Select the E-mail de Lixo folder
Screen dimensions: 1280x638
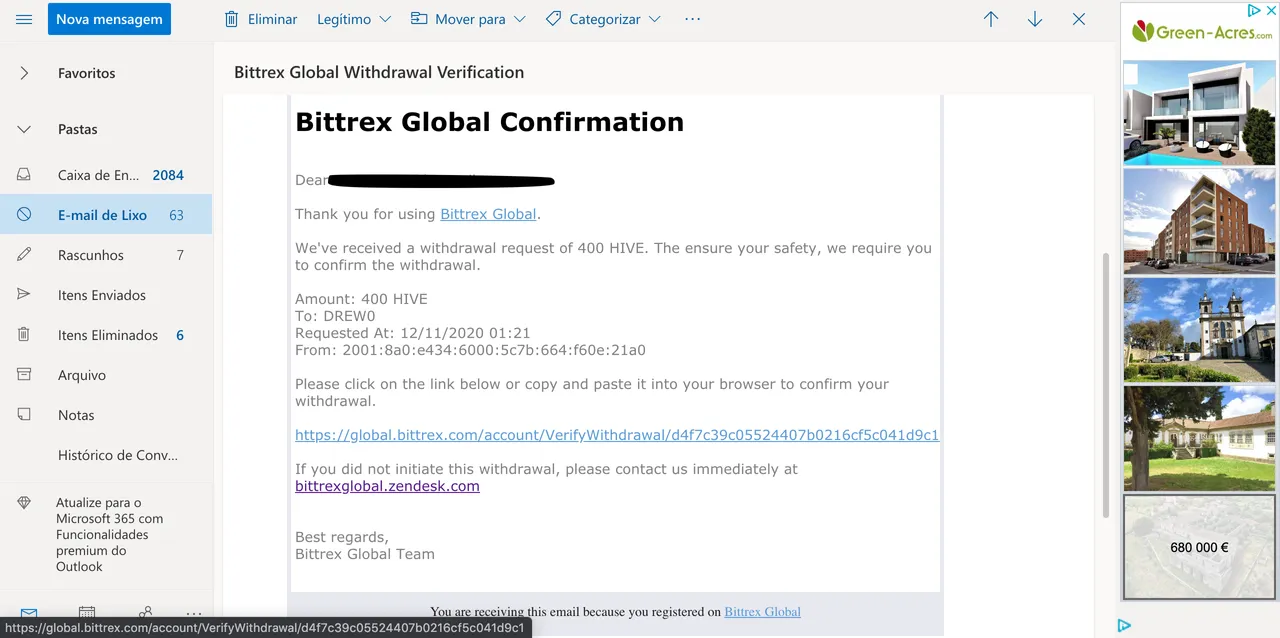(x=106, y=215)
